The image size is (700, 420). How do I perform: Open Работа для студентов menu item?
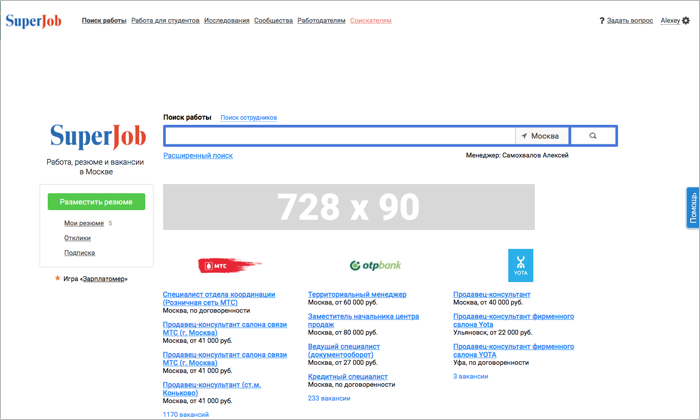165,20
